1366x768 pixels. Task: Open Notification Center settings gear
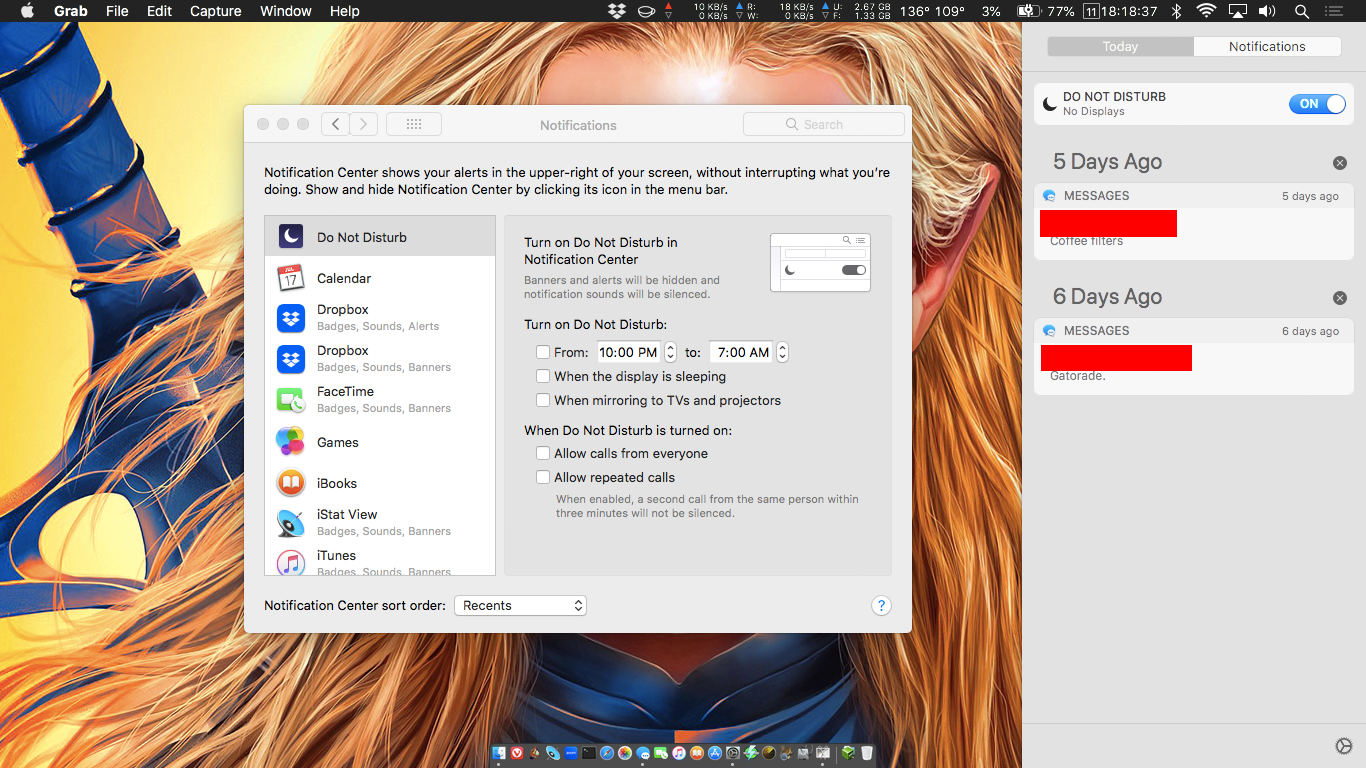click(1344, 746)
